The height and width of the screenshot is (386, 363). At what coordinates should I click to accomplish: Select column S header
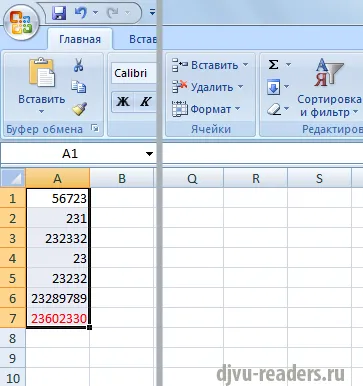(x=319, y=178)
